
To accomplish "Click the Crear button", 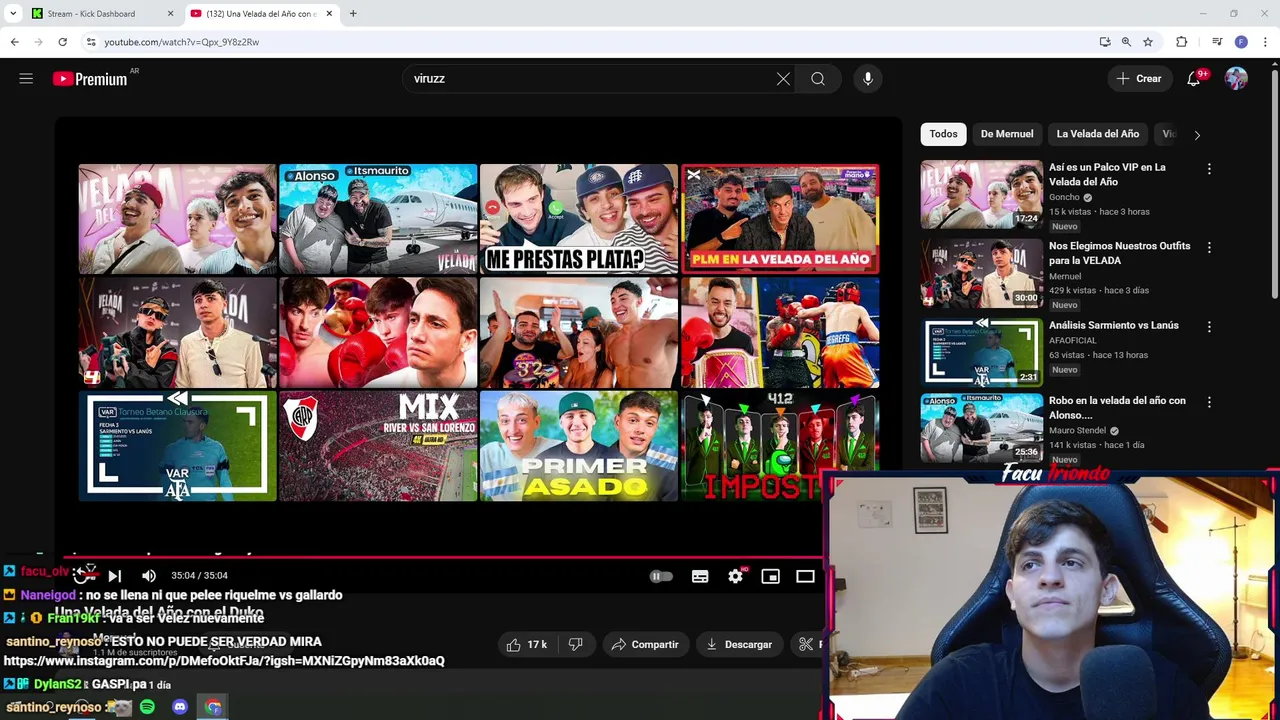I will 1139,79.
